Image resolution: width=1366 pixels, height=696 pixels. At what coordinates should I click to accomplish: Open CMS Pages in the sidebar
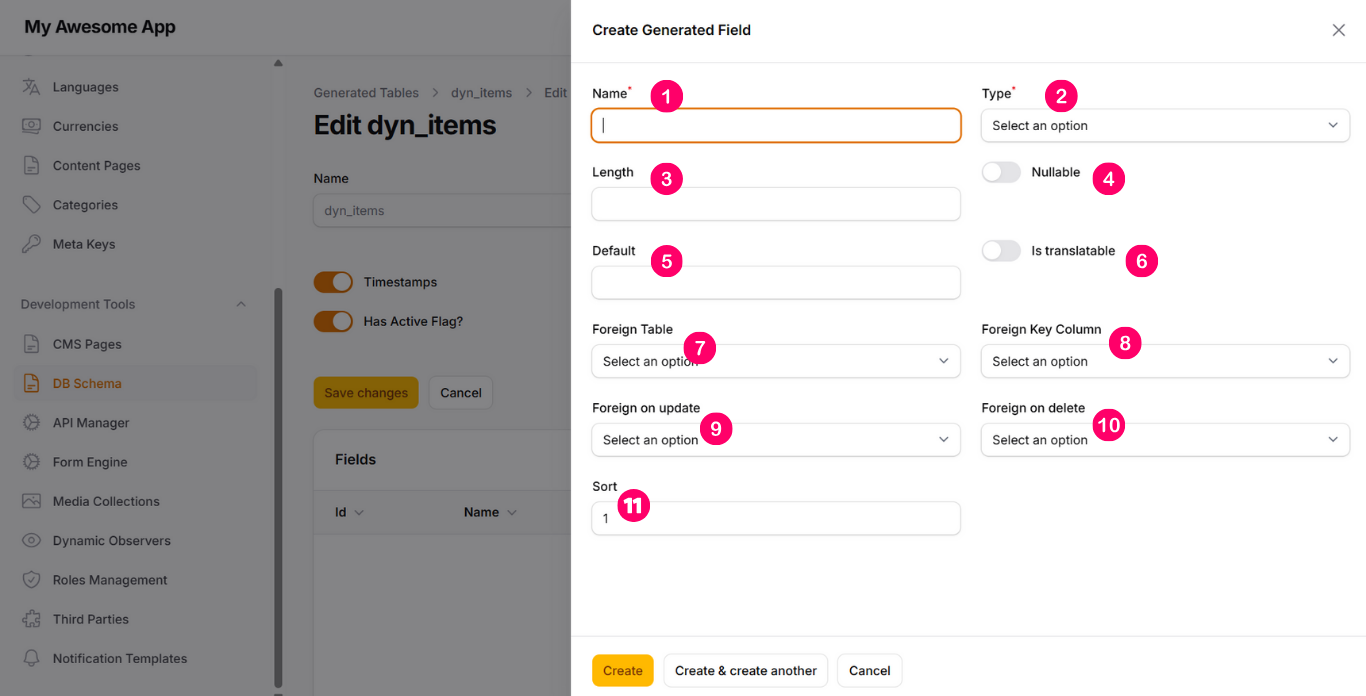coord(87,344)
